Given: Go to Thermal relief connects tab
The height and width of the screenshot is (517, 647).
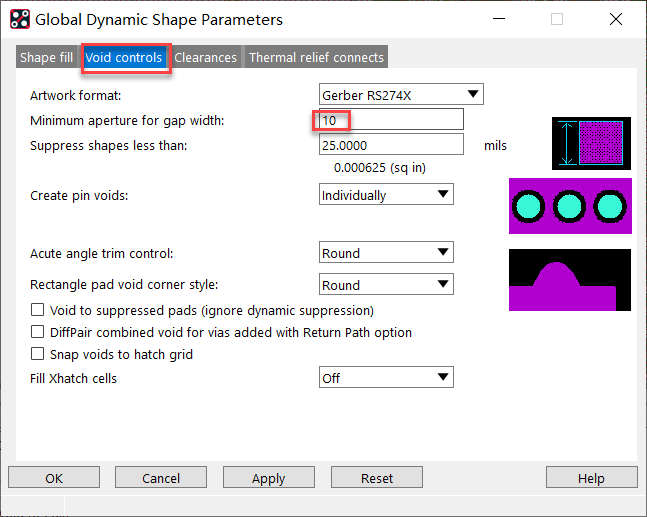Looking at the screenshot, I should (x=316, y=58).
